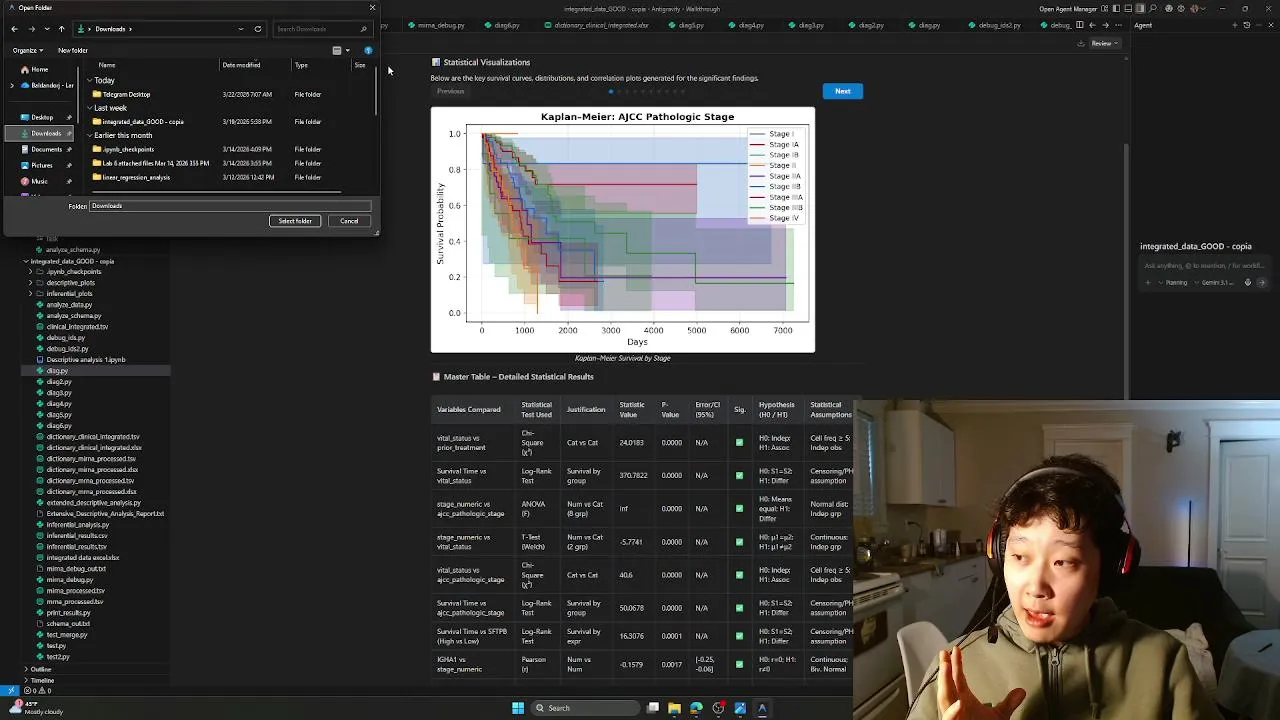Refresh the Downloads folder listing
This screenshot has width=1280, height=720.
tap(258, 29)
